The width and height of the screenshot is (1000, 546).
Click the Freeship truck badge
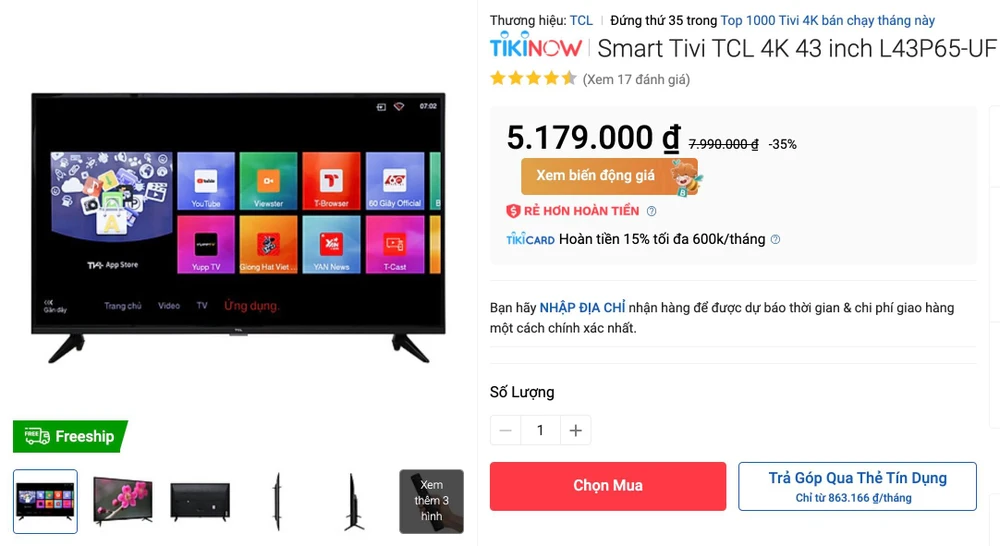[70, 436]
